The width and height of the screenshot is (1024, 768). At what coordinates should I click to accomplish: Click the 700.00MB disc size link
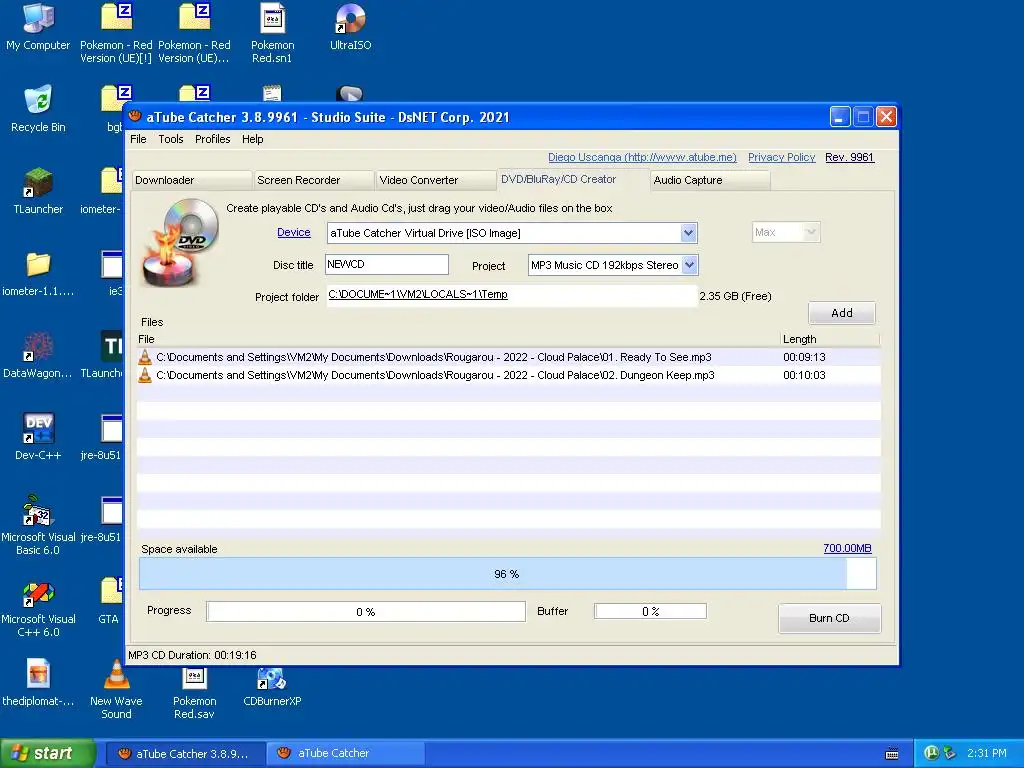[847, 549]
